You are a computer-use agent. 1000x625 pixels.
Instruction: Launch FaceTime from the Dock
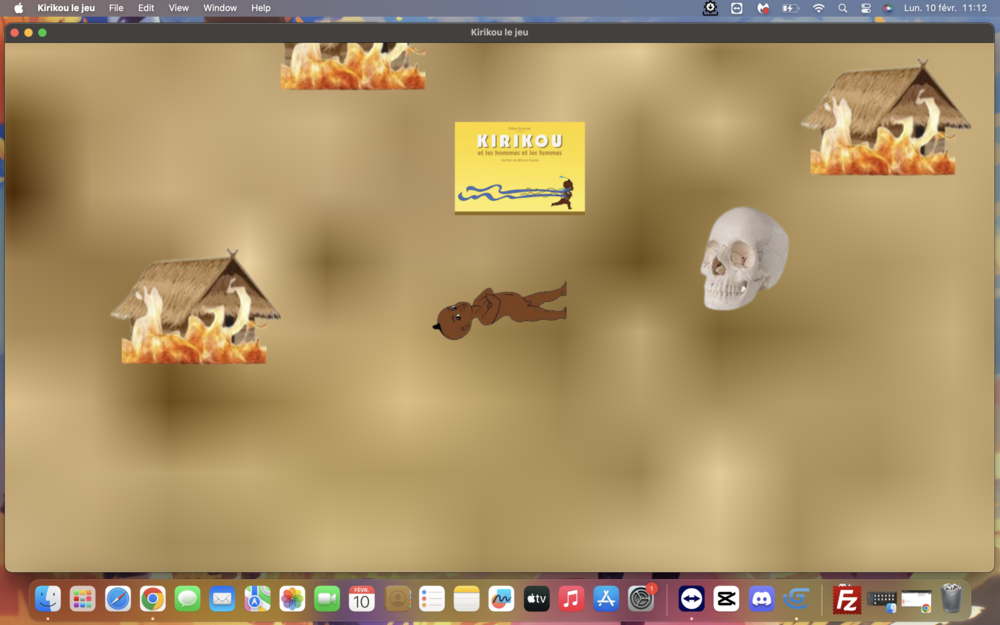pyautogui.click(x=327, y=599)
